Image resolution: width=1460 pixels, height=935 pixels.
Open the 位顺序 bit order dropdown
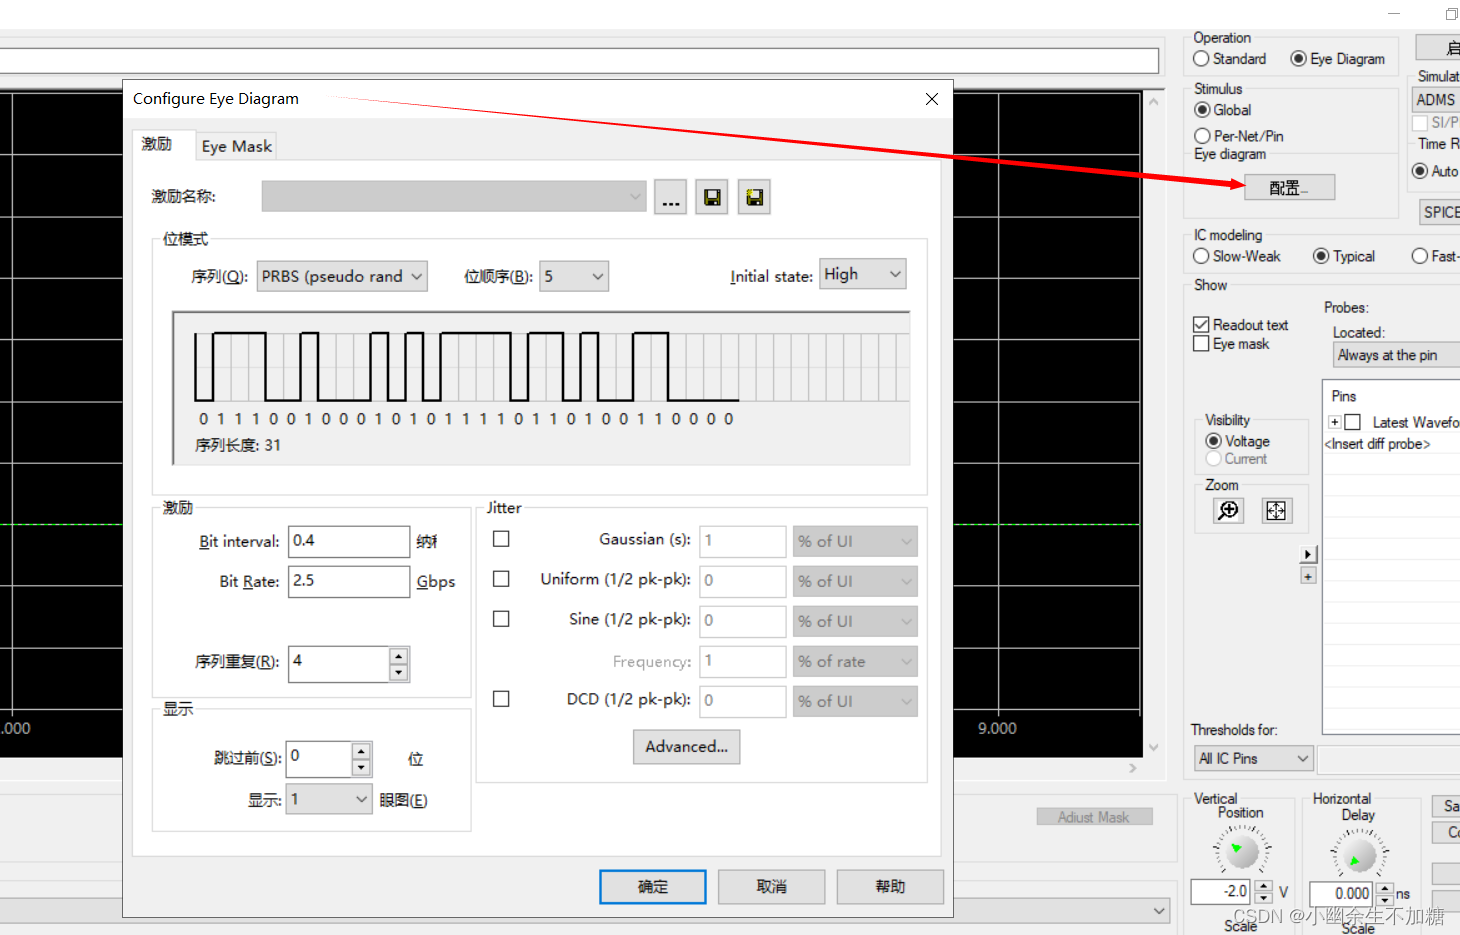(574, 276)
